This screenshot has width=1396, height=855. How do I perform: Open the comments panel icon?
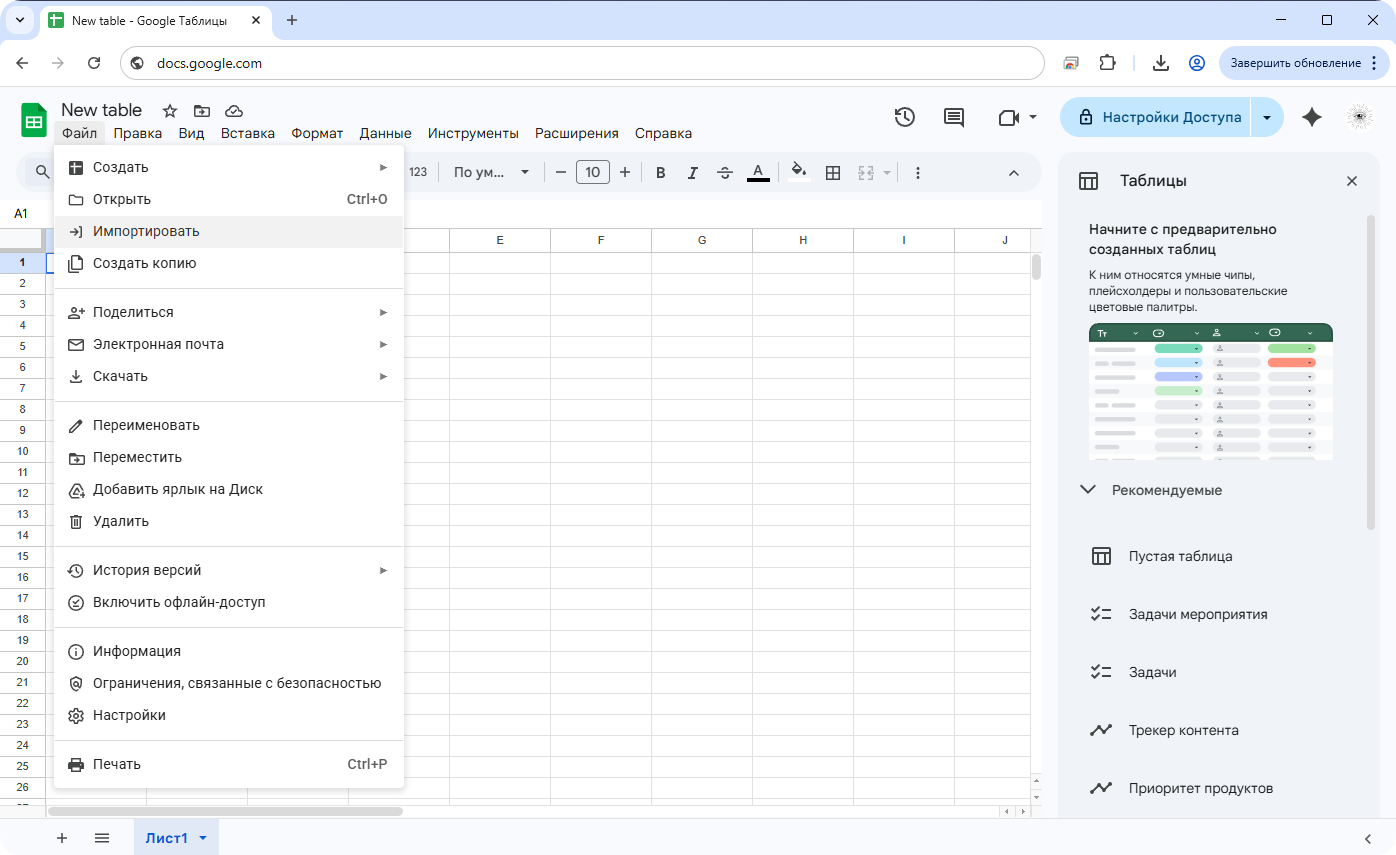click(954, 117)
